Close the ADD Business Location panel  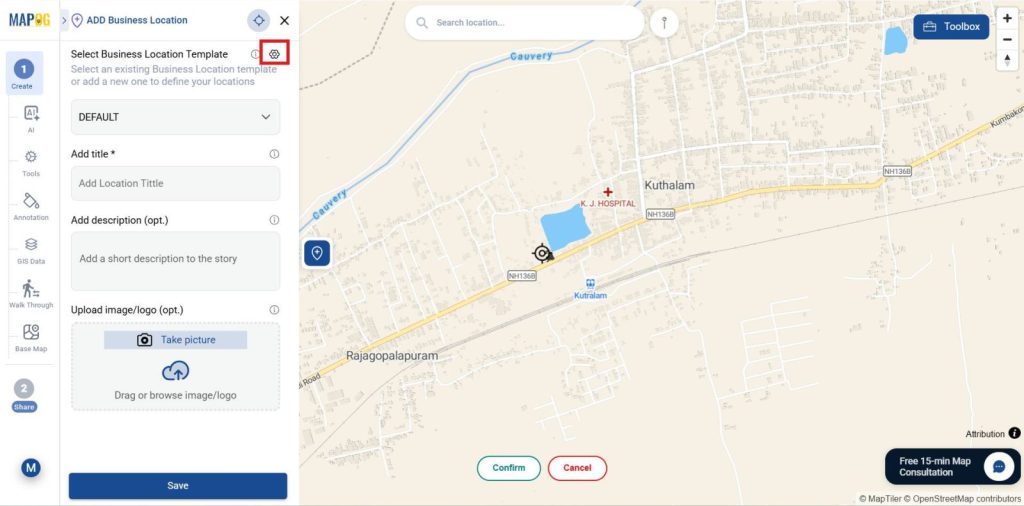(x=285, y=21)
